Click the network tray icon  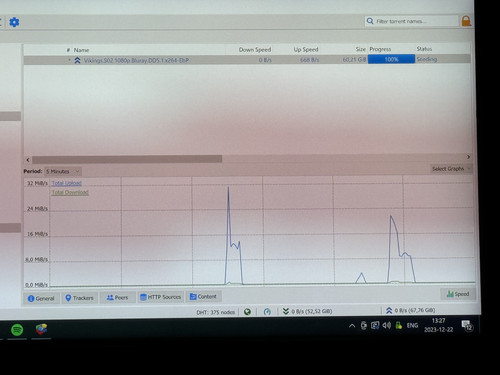click(x=375, y=325)
